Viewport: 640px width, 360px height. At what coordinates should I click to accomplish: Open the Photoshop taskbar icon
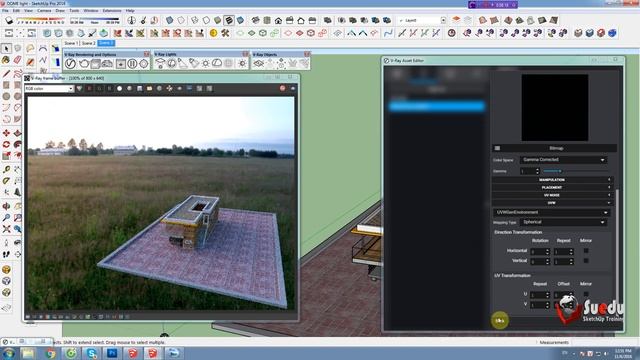pyautogui.click(x=112, y=353)
